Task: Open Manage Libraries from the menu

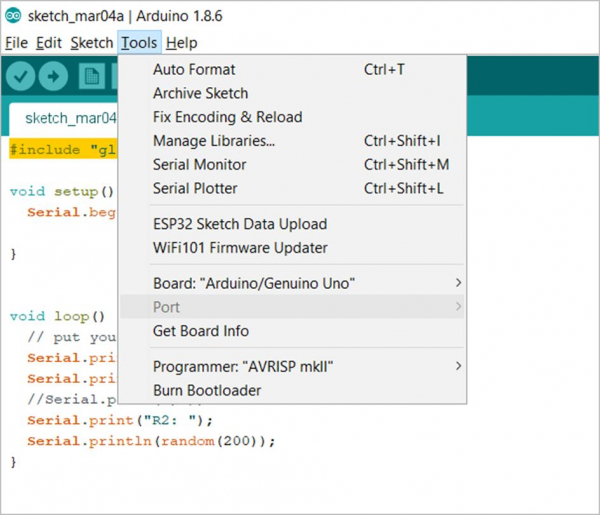Action: pyautogui.click(x=214, y=141)
